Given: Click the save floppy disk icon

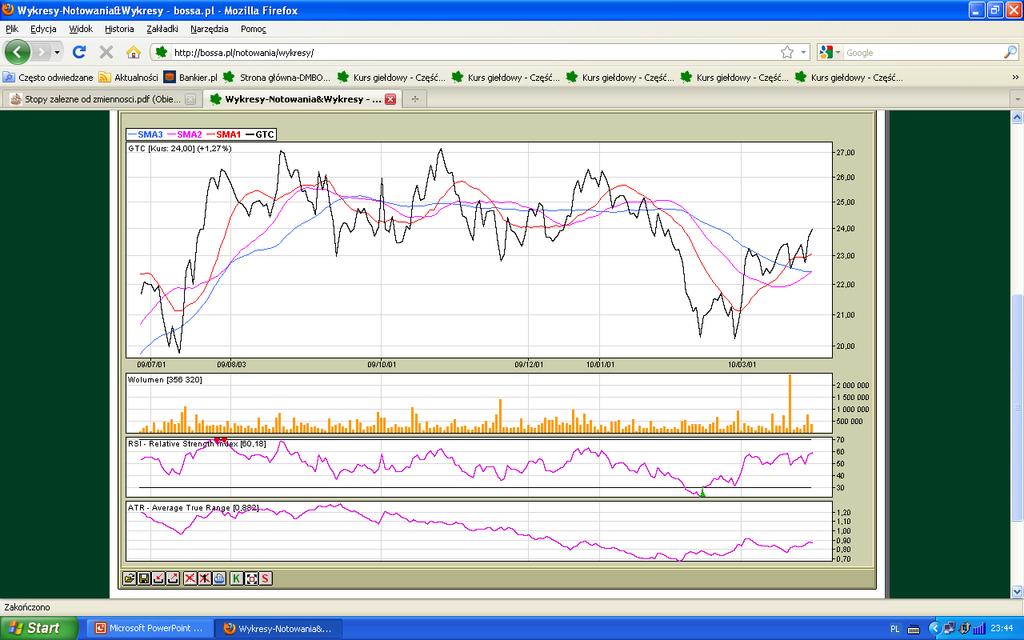Looking at the screenshot, I should [144, 579].
